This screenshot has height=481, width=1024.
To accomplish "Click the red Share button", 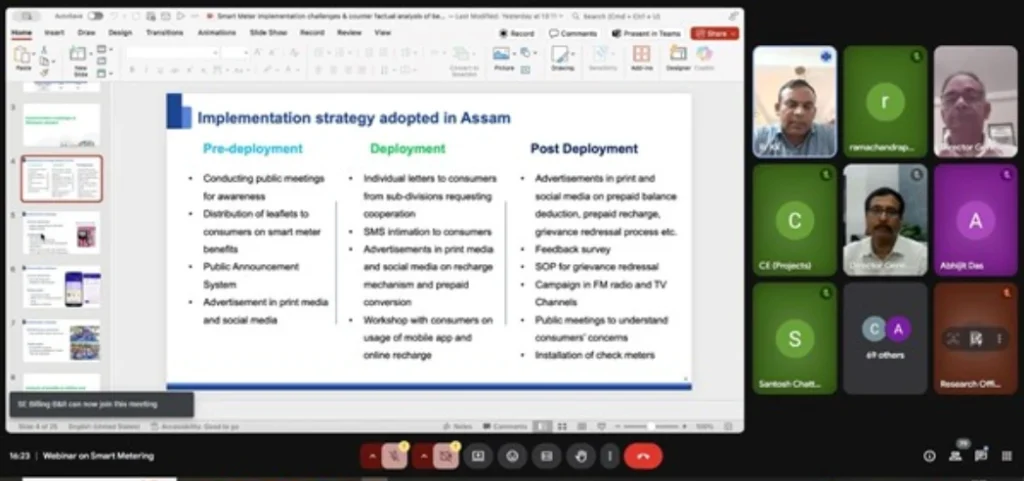I will click(x=715, y=33).
